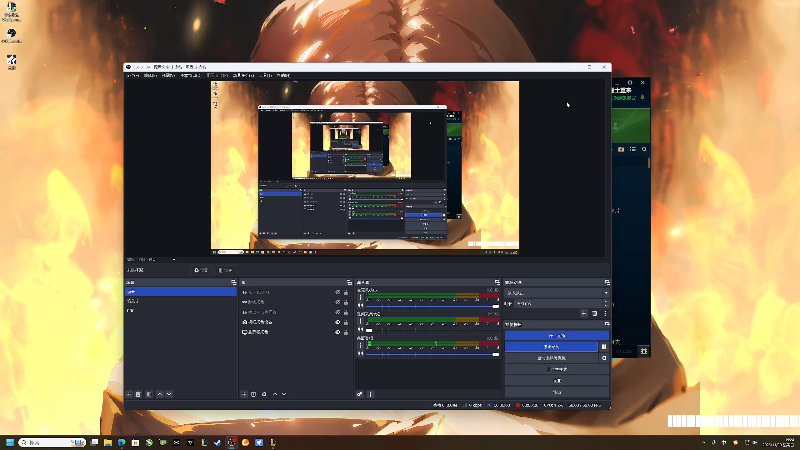Viewport: 800px width, 450px height.
Task: Mute the second audio mixer channel
Action: (x=361, y=330)
